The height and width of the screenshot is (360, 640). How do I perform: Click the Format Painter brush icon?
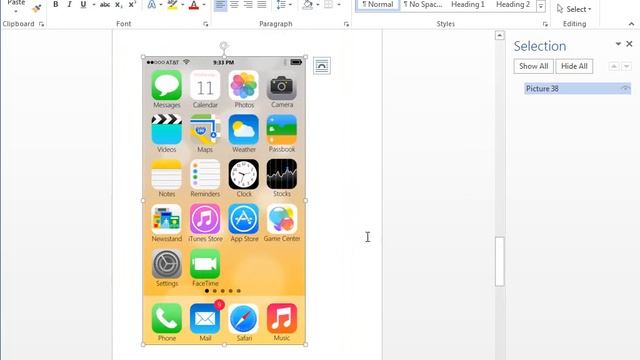click(x=37, y=8)
